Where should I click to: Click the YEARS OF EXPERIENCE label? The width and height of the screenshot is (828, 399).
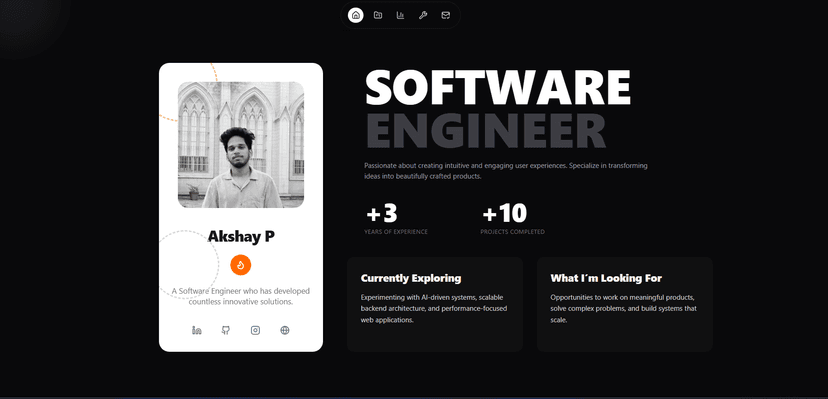(396, 232)
